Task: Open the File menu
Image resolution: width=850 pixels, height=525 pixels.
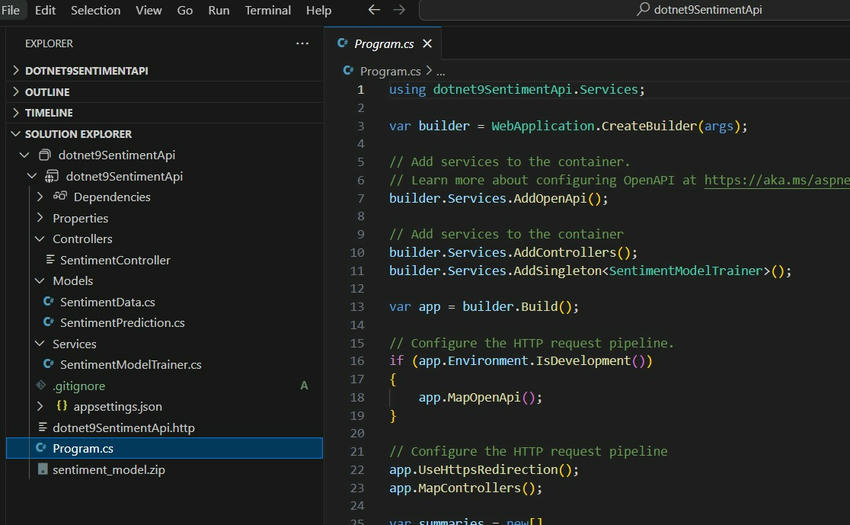Action: coord(10,10)
